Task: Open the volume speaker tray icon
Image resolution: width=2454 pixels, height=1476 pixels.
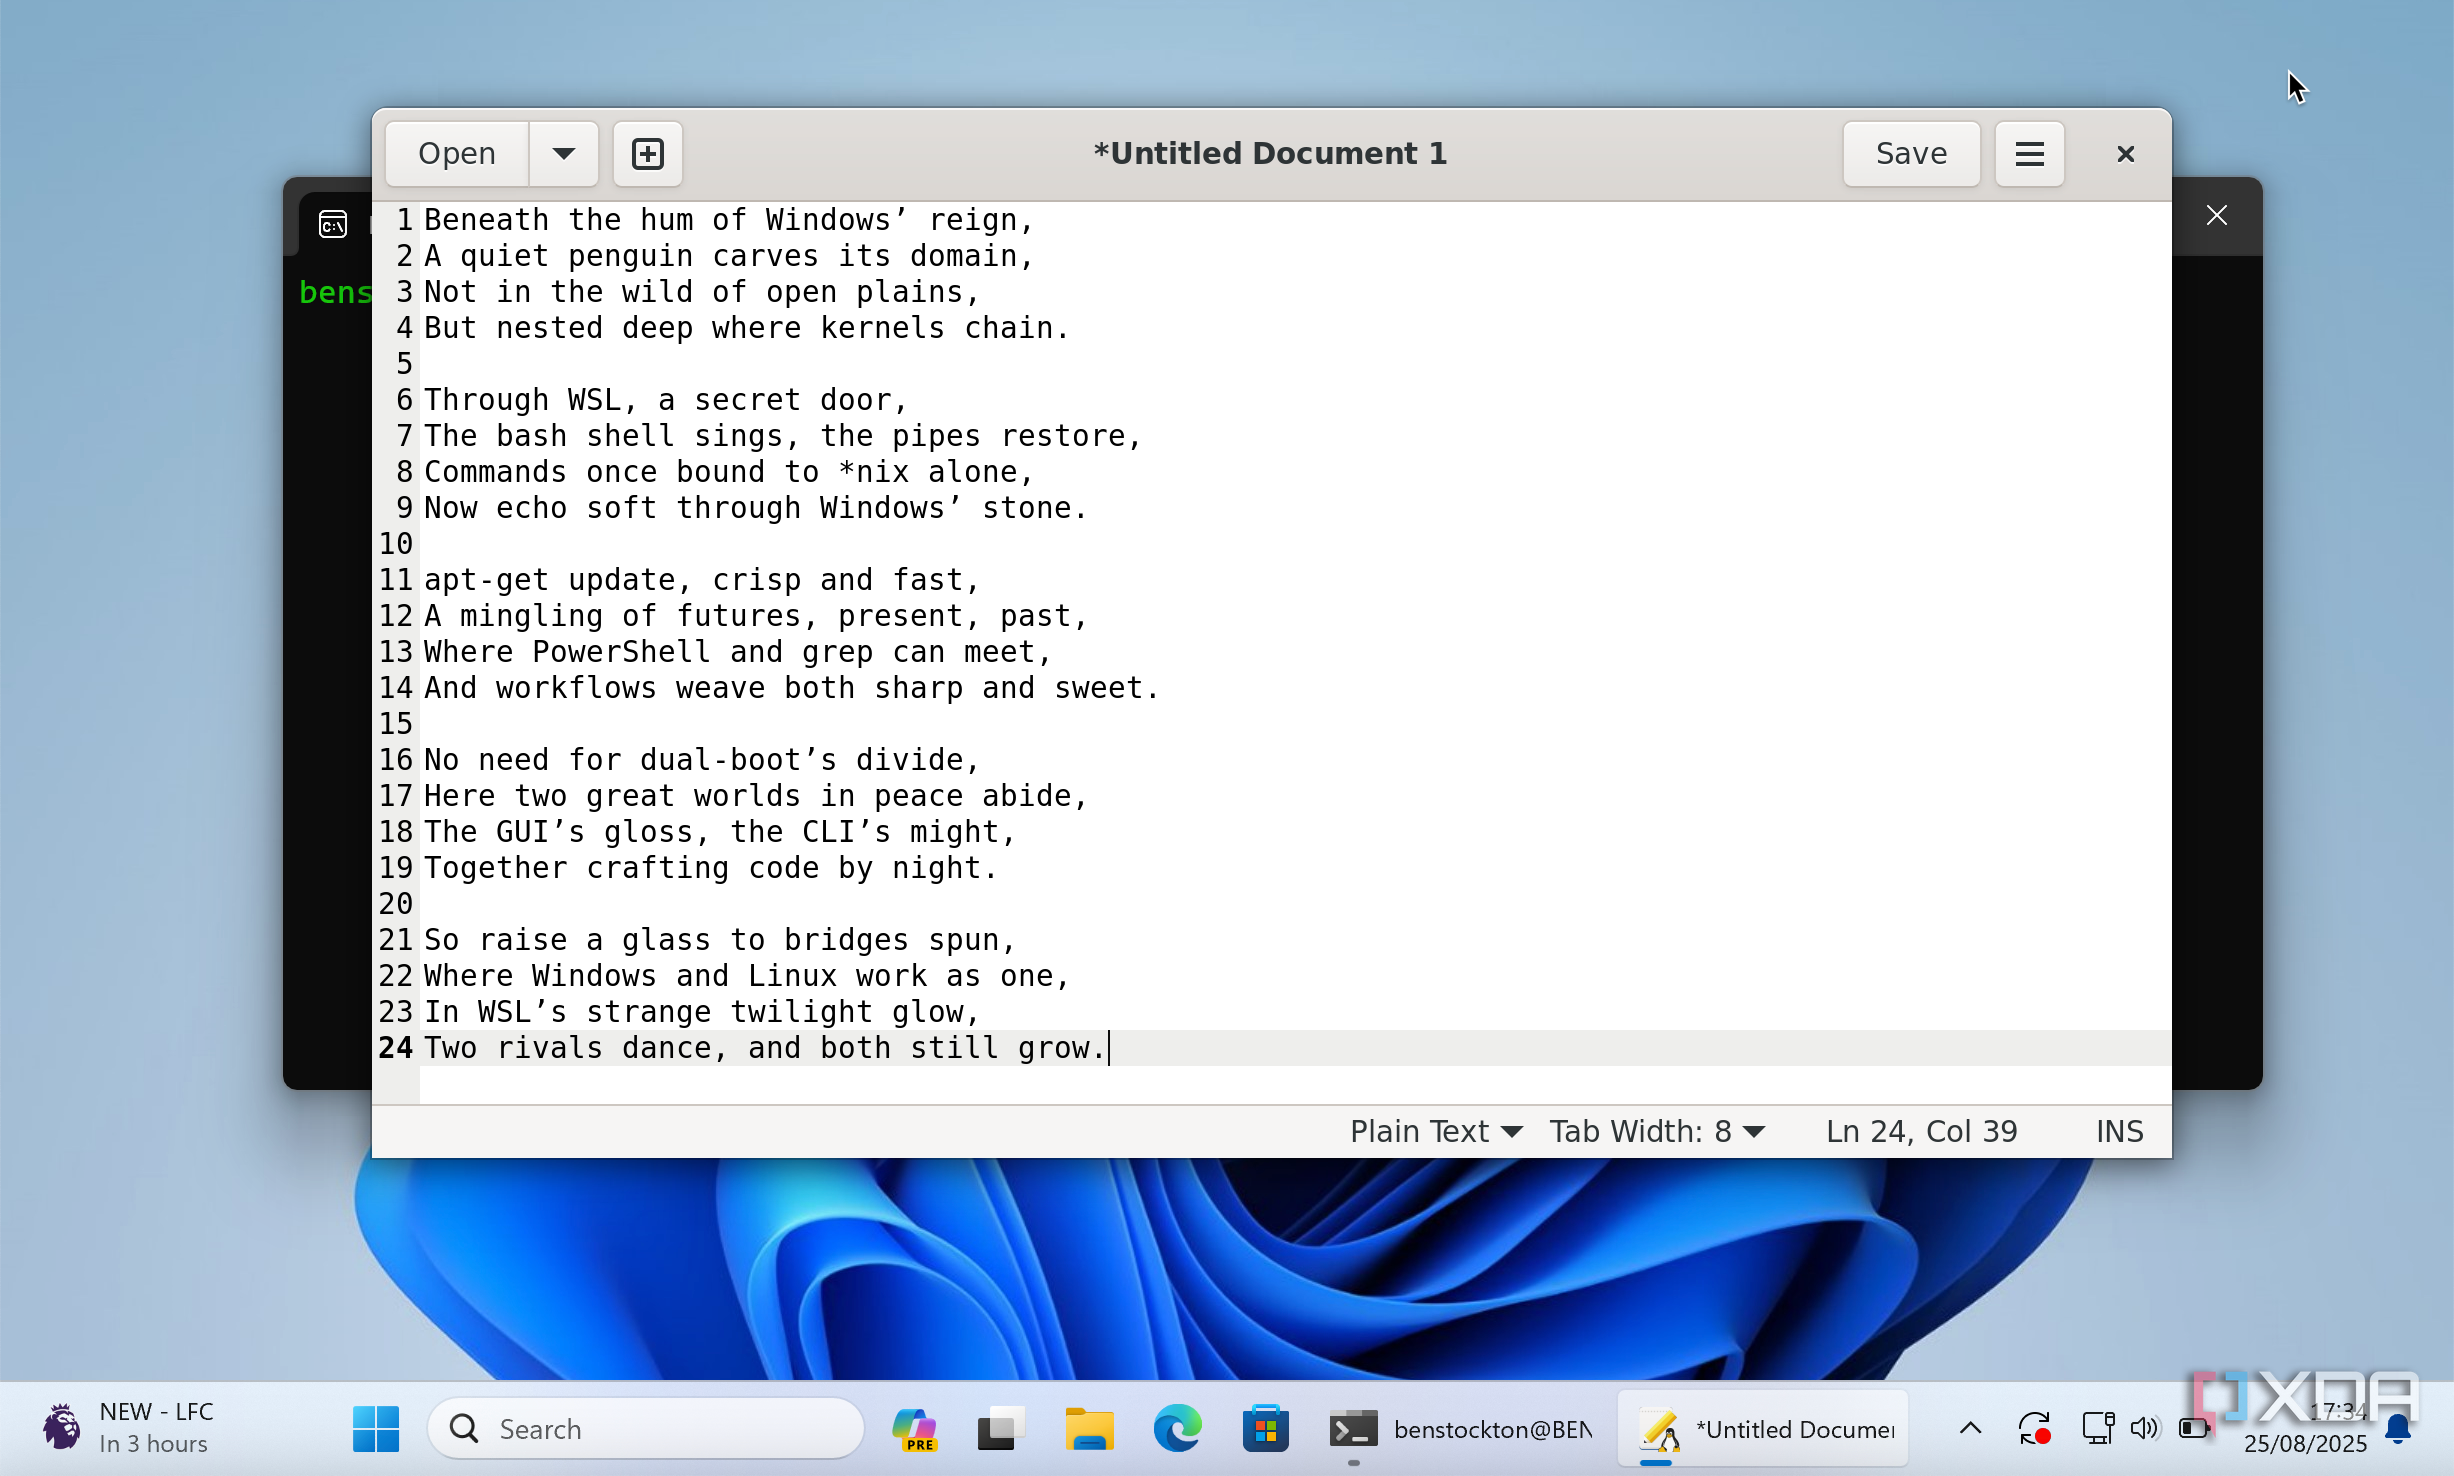Action: tap(2143, 1429)
